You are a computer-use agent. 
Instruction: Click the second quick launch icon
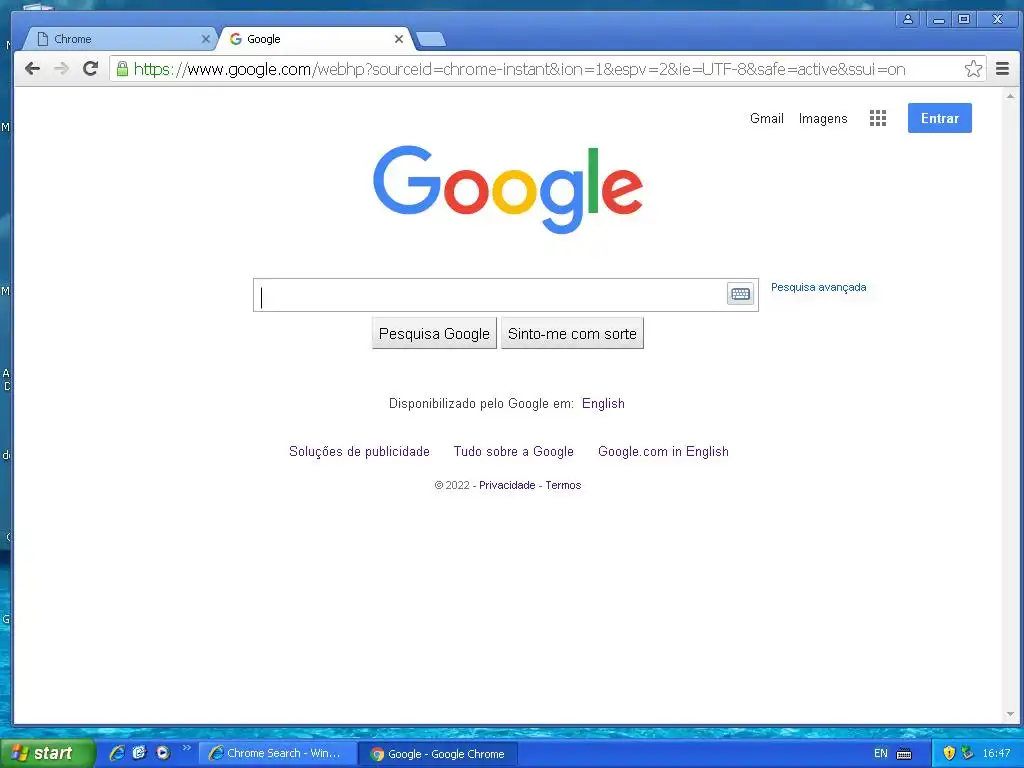pos(139,753)
